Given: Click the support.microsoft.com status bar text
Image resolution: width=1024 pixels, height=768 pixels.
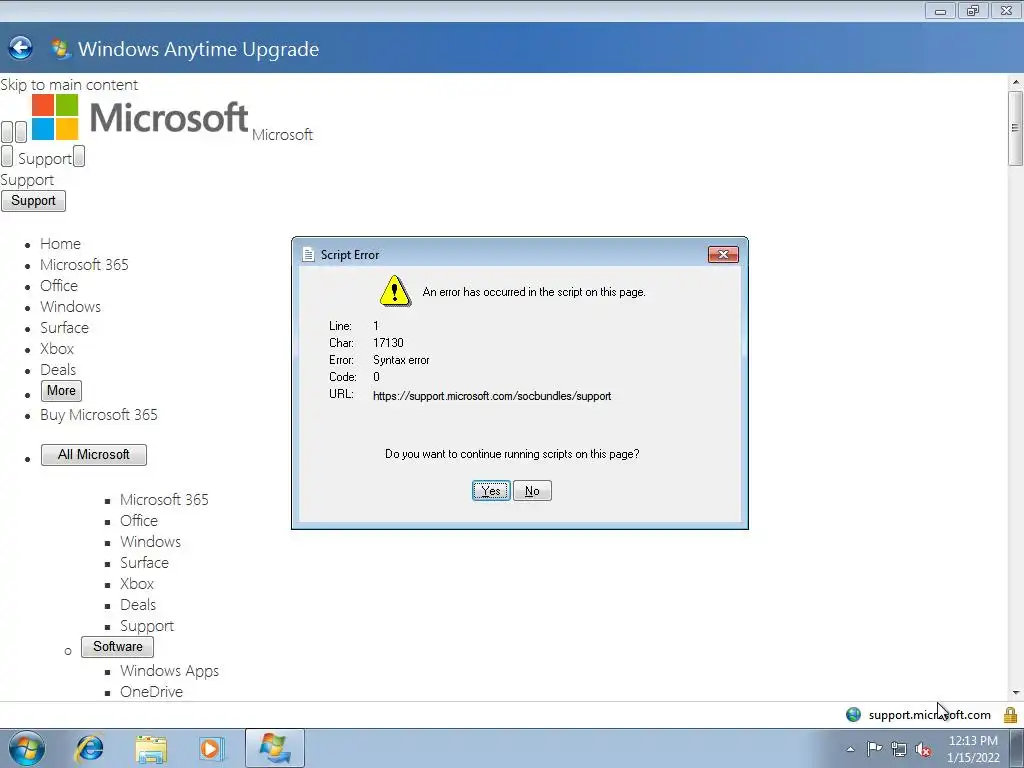Looking at the screenshot, I should coord(929,715).
